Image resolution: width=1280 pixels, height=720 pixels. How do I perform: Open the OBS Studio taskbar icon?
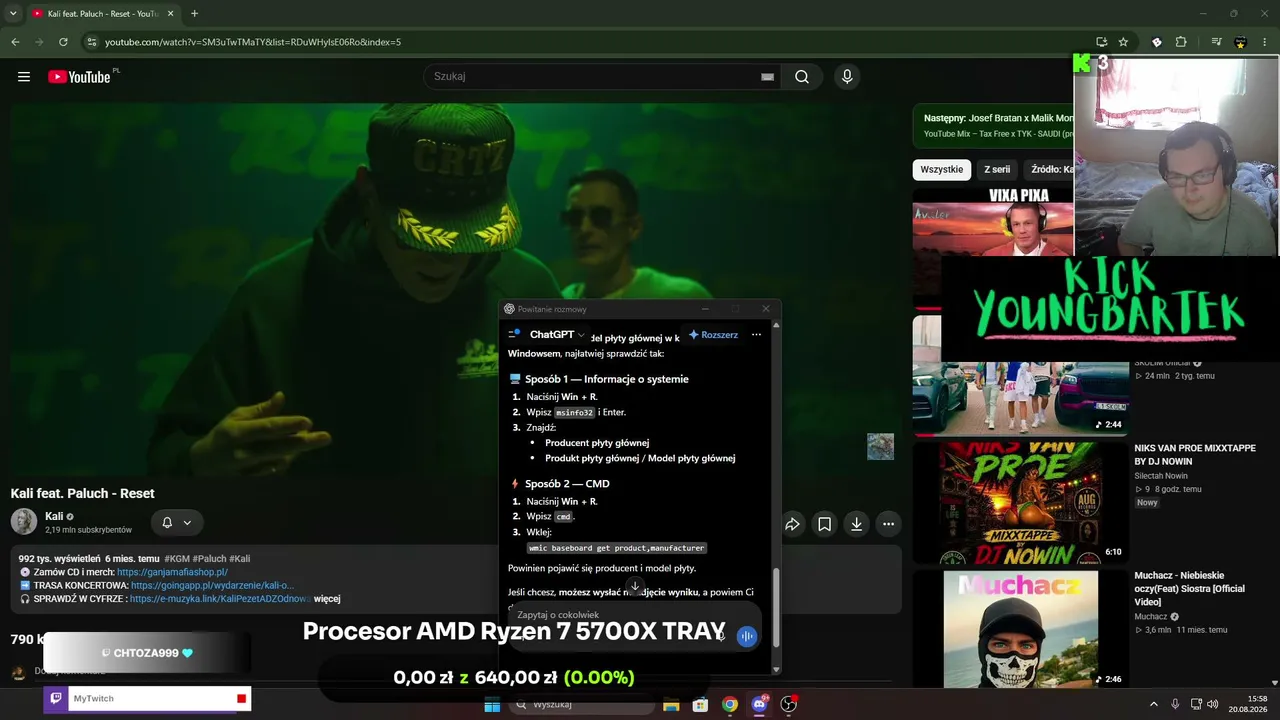tap(789, 705)
